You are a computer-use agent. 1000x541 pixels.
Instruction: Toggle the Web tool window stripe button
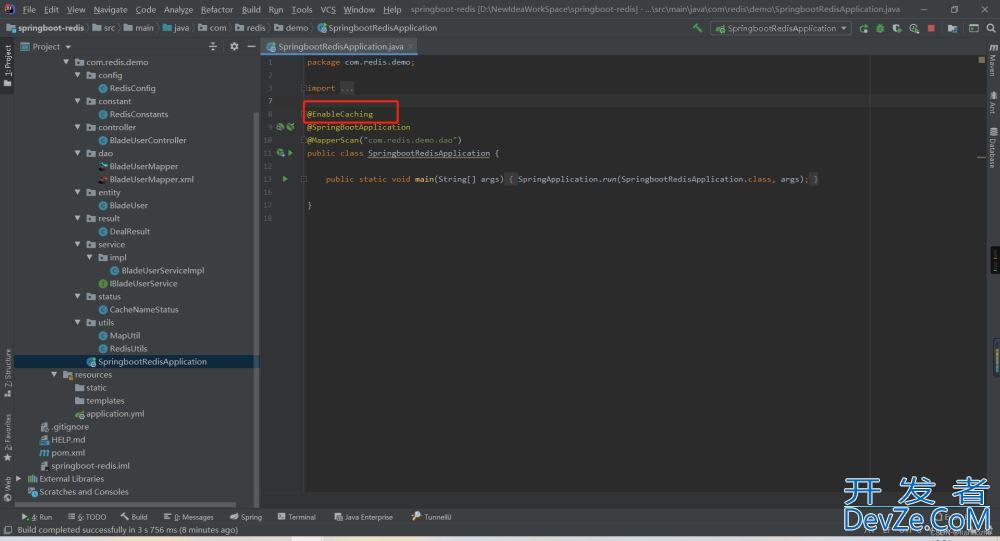point(7,488)
